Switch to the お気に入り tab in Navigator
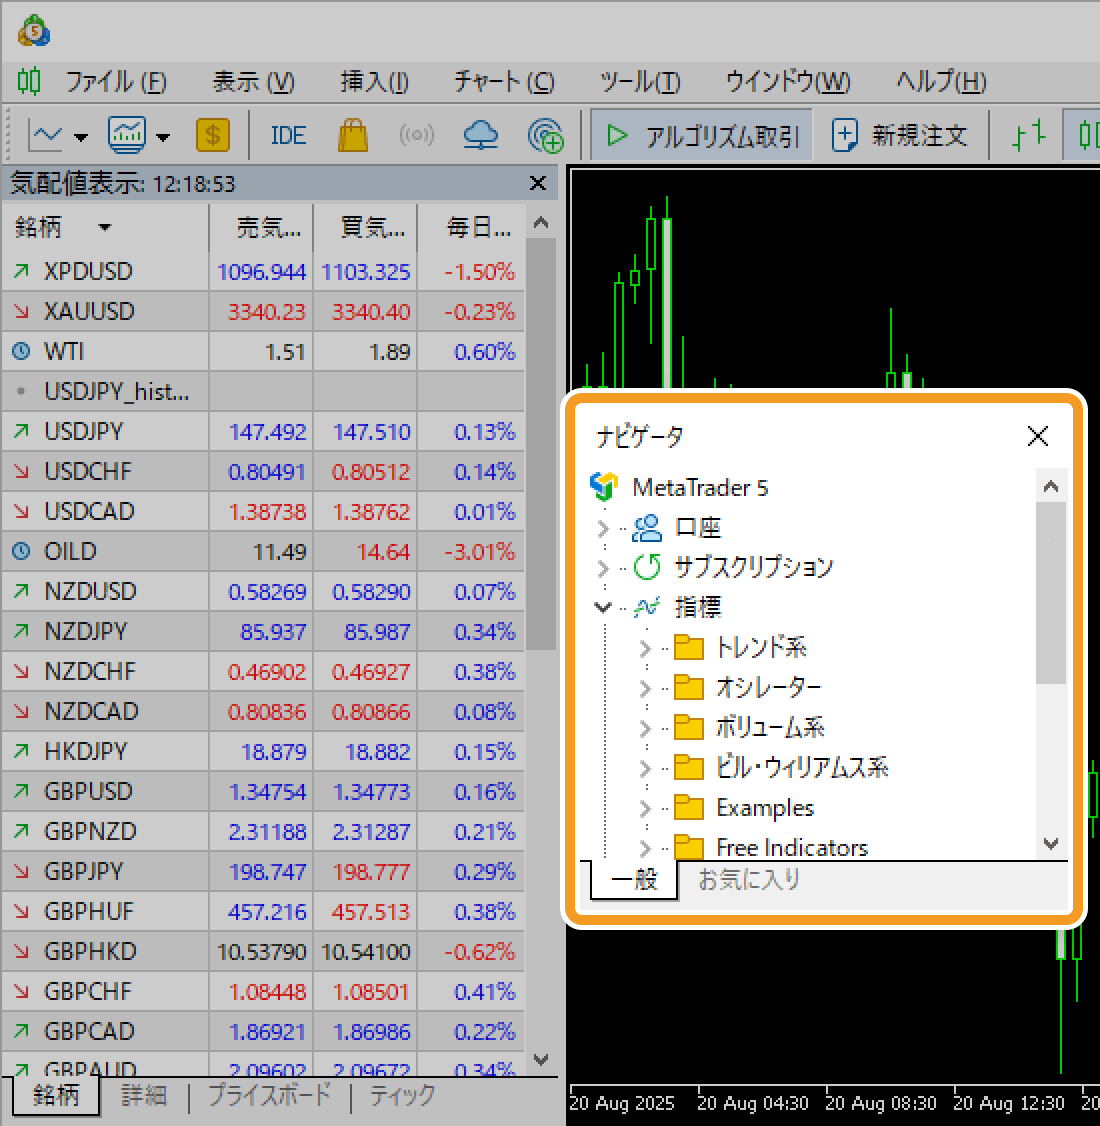Viewport: 1100px width, 1126px height. point(748,880)
